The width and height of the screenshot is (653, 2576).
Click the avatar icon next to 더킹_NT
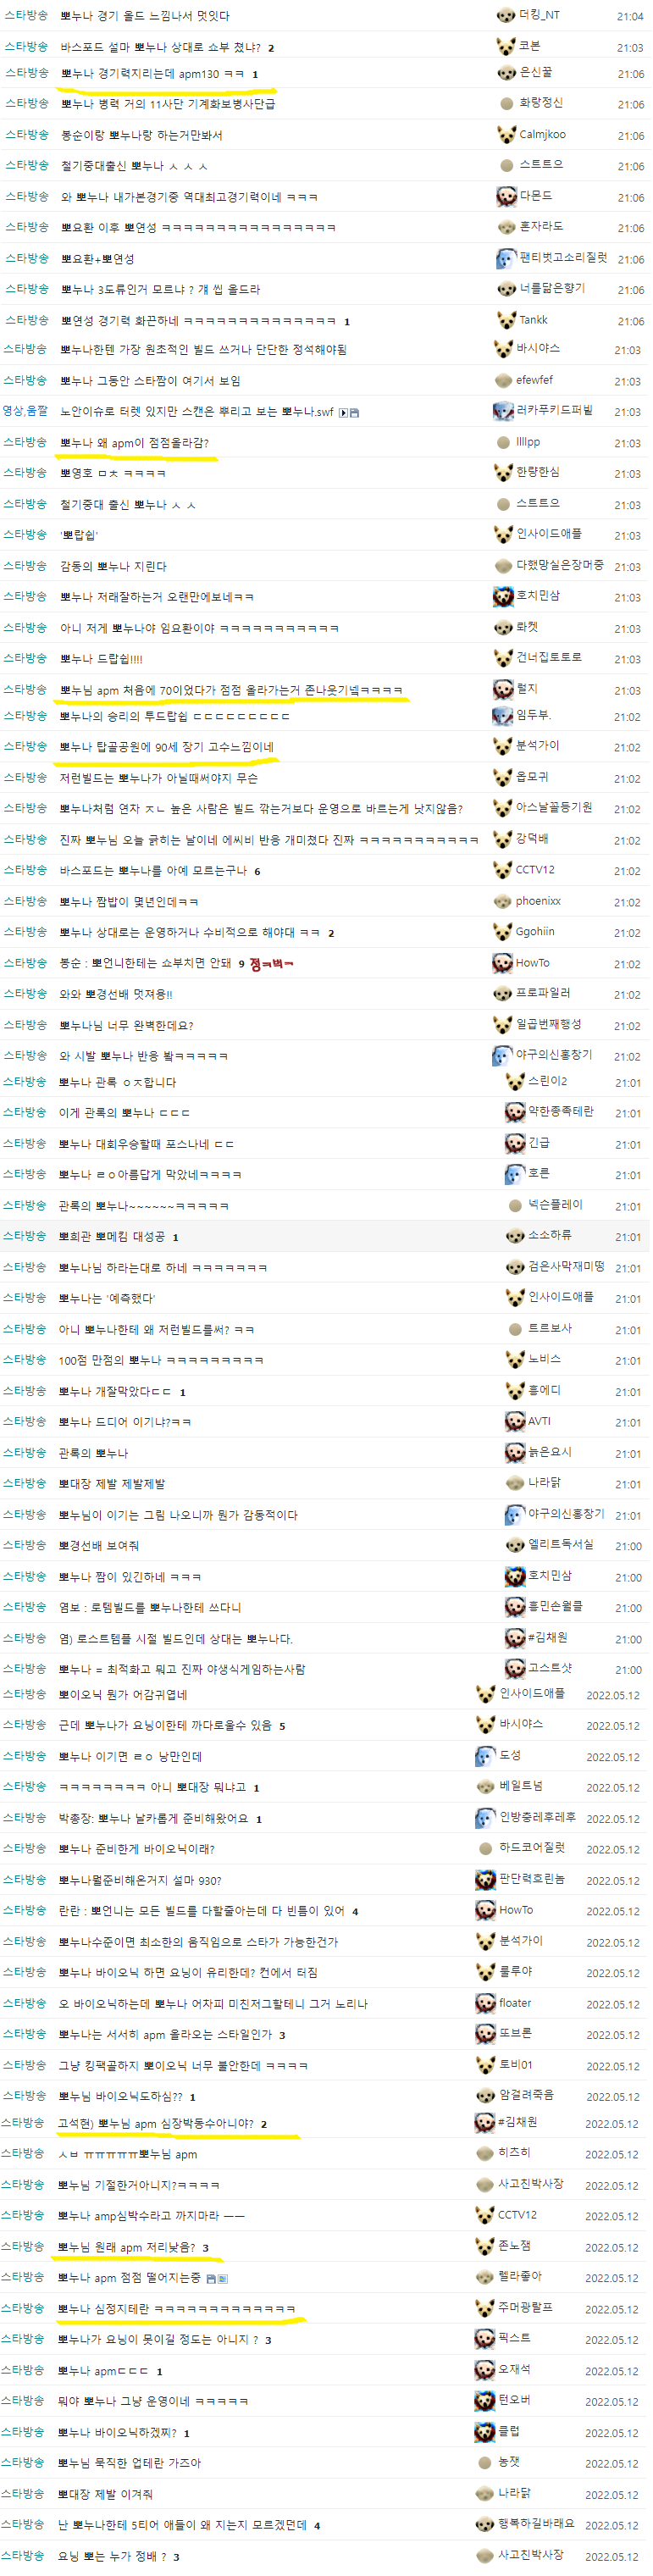click(x=506, y=15)
